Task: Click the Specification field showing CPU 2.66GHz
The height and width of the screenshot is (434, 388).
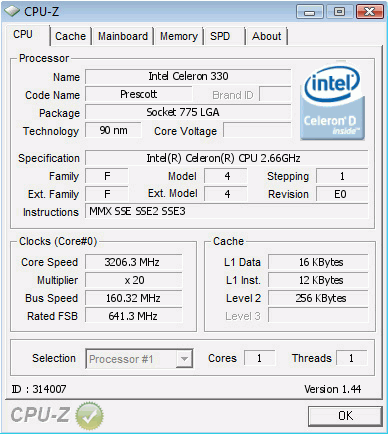Action: point(227,158)
